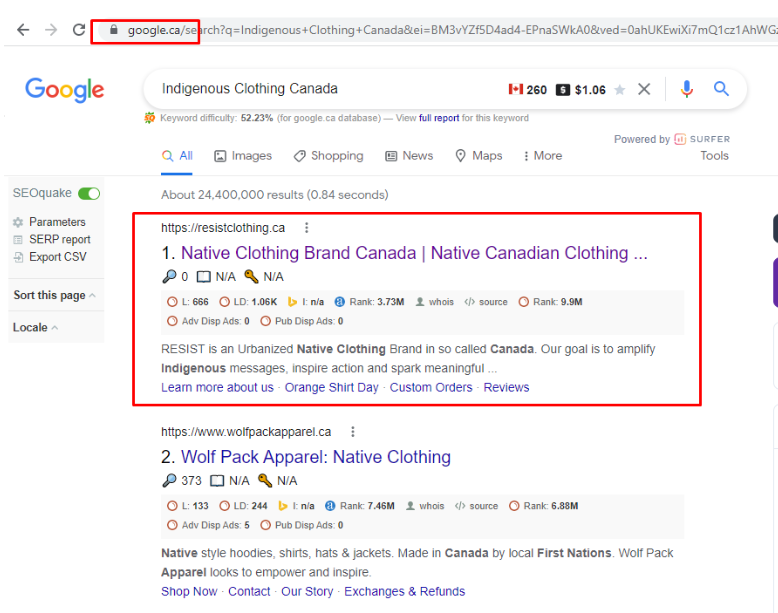Star the keyword in search box
Screen dimensions: 778x613
[619, 90]
